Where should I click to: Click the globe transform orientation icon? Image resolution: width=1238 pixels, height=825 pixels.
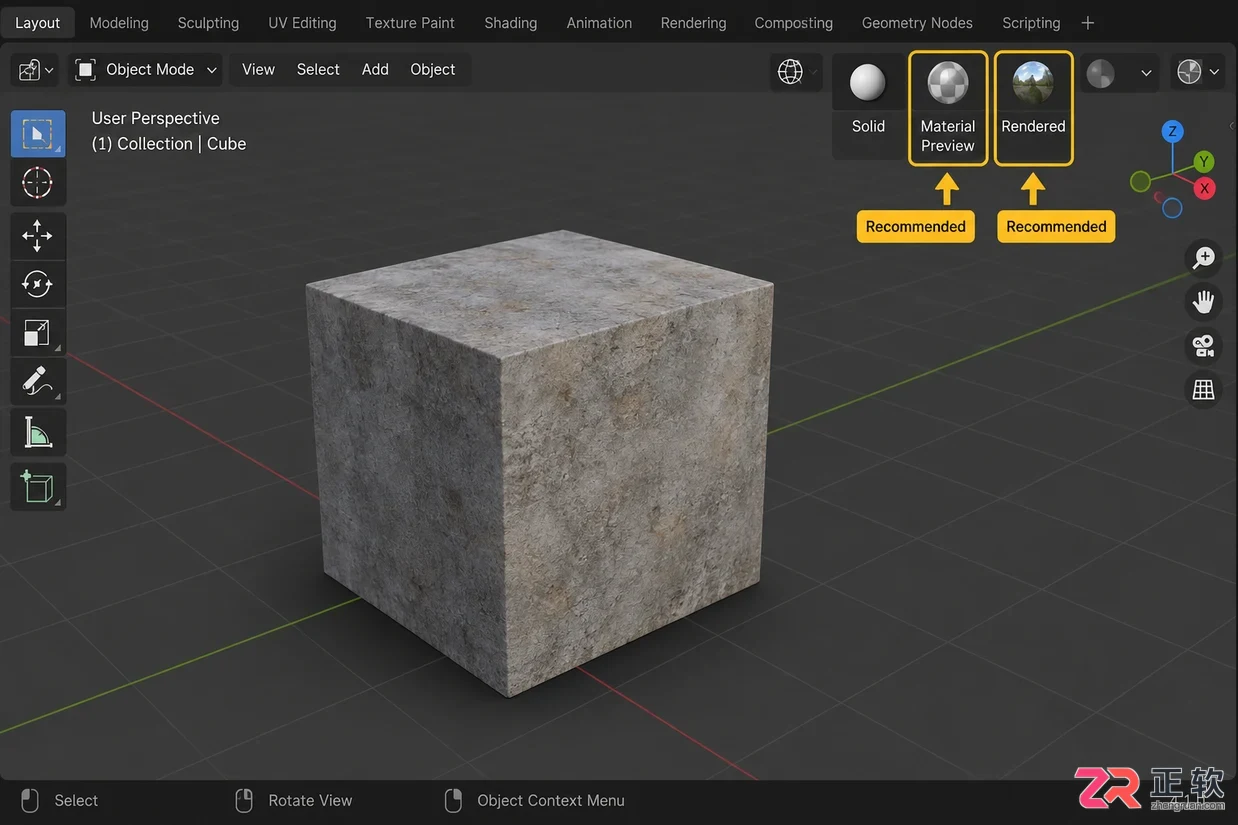tap(790, 71)
